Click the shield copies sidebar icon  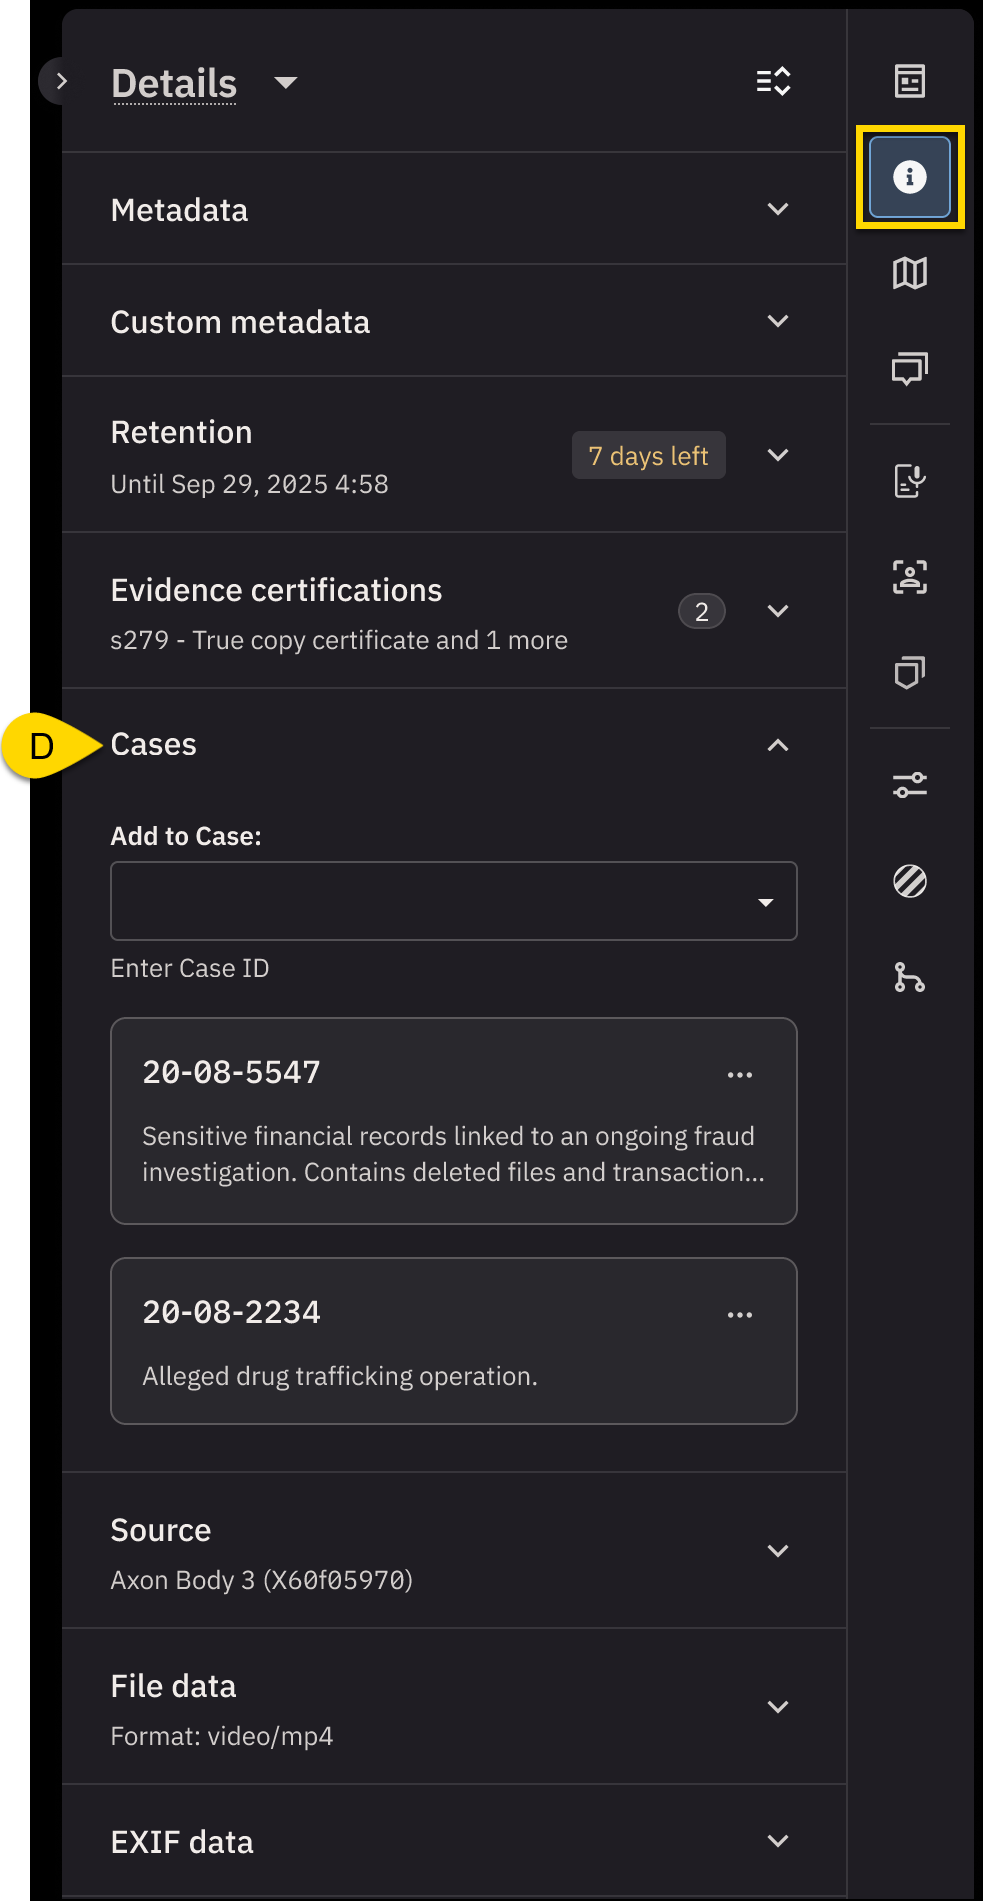(x=909, y=673)
